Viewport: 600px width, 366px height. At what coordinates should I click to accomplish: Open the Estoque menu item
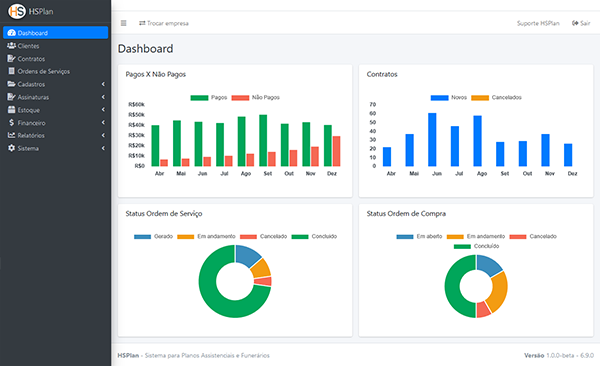pyautogui.click(x=55, y=110)
